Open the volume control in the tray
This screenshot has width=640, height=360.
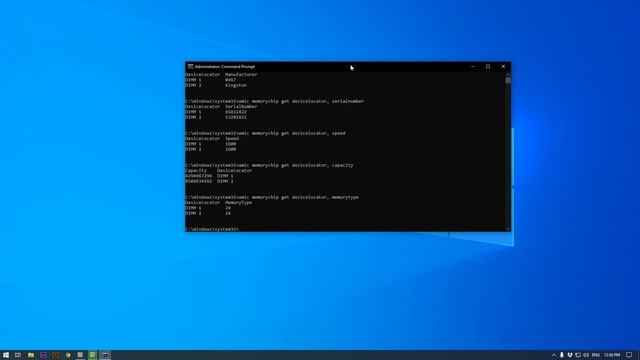click(x=586, y=355)
